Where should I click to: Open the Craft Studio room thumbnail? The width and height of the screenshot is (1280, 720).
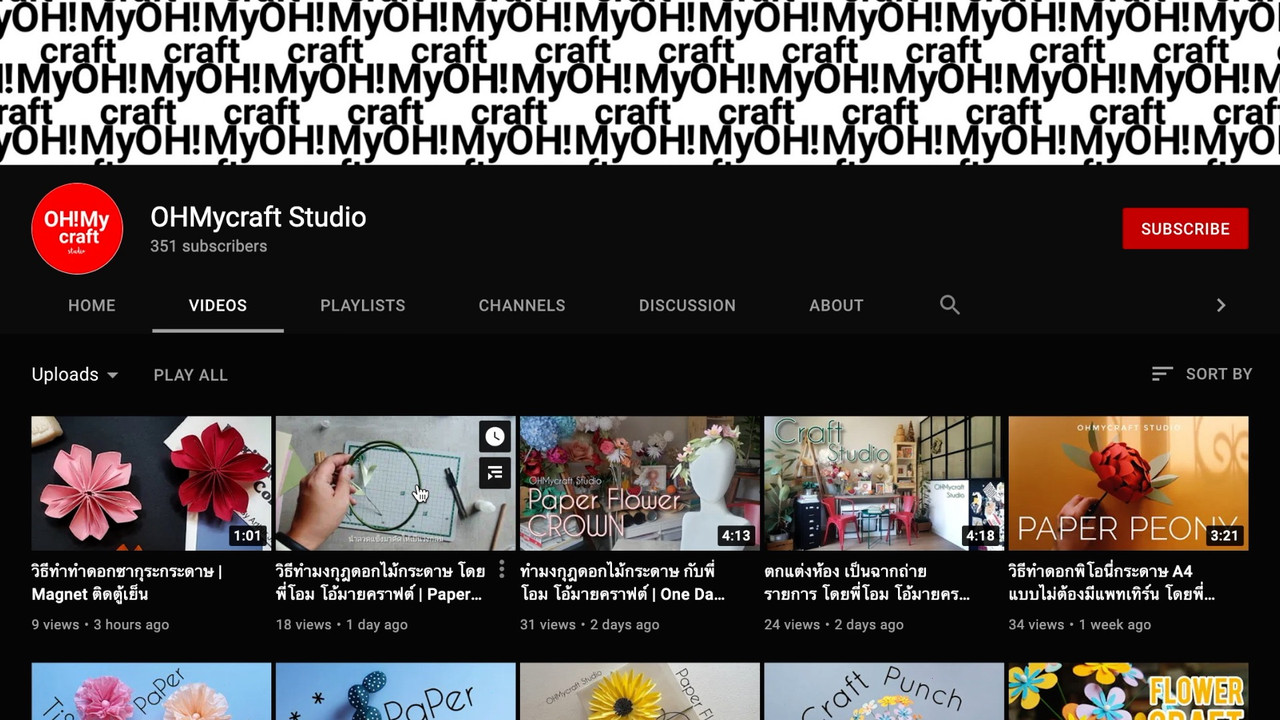pos(884,483)
